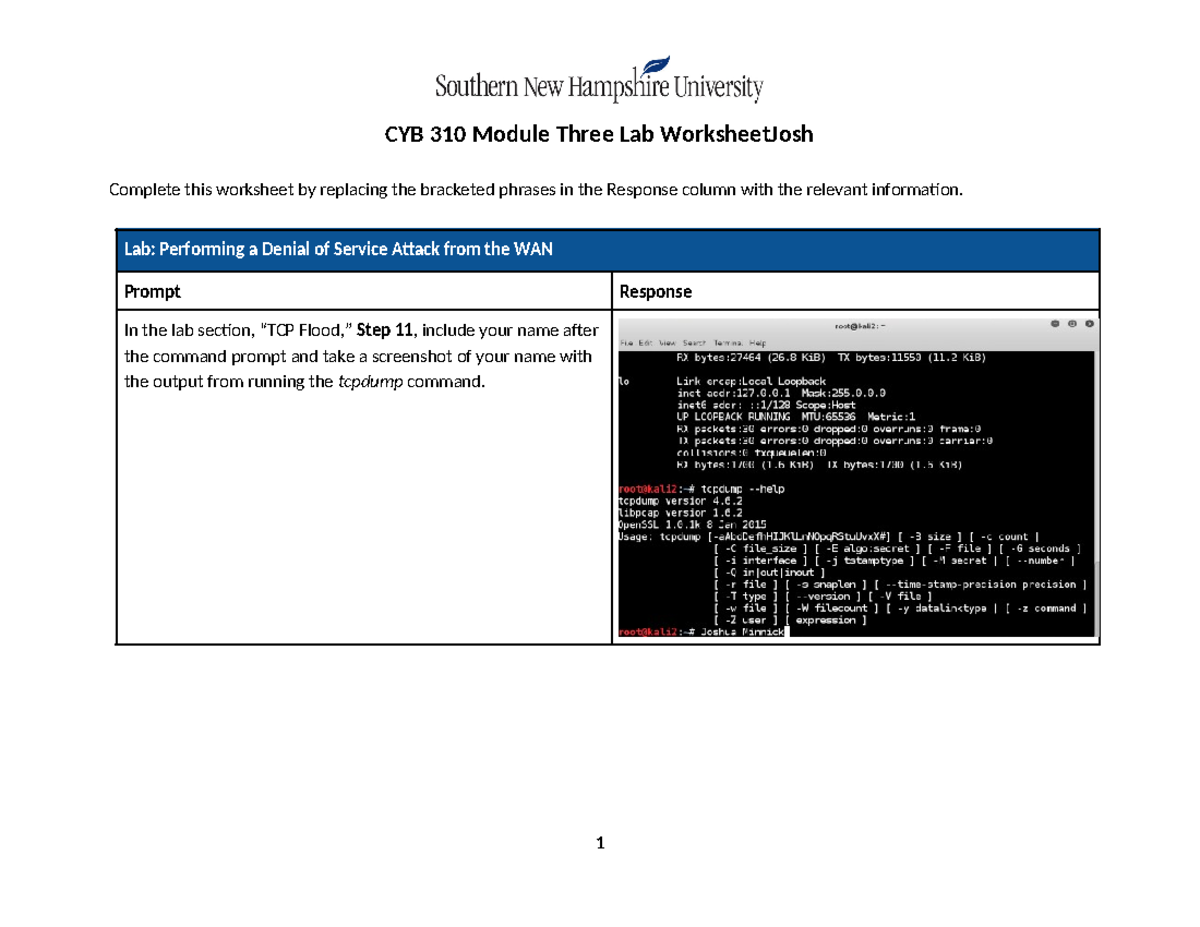1200x927 pixels.
Task: Close the root@kali2 terminal window
Action: click(x=1089, y=325)
